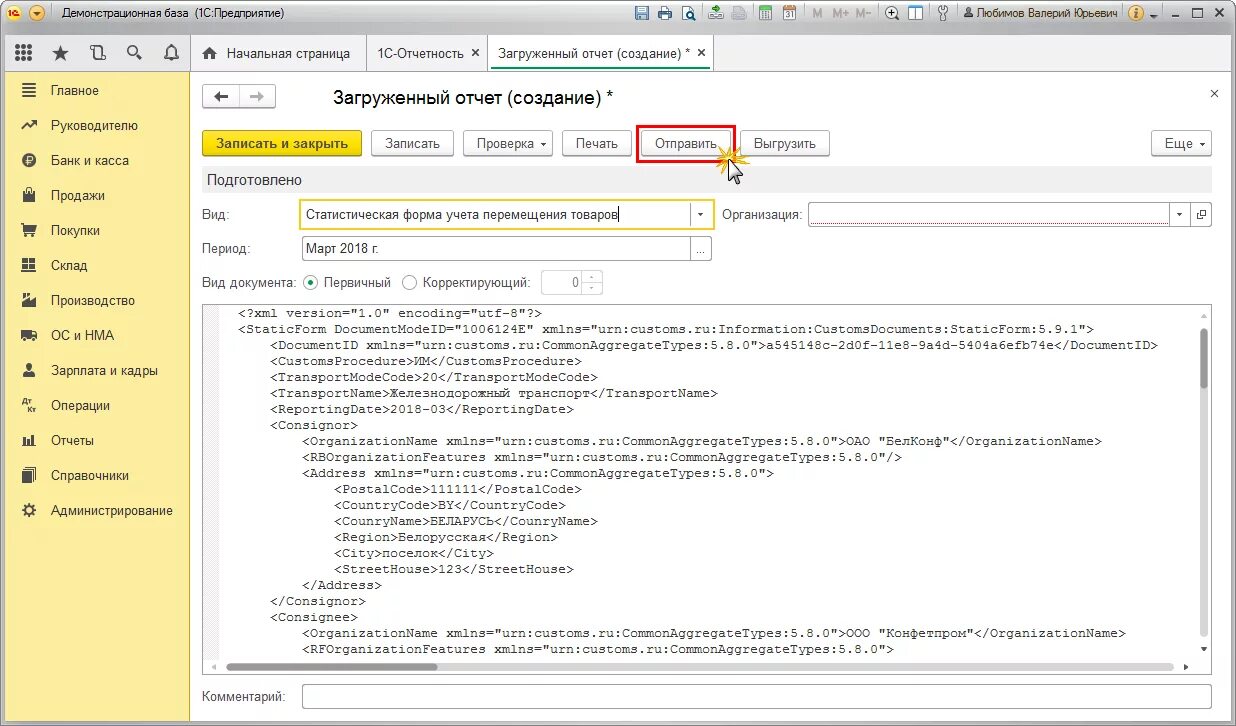Open the 1C main menu dropdown icon
Screen dimensions: 1236x726
point(37,13)
